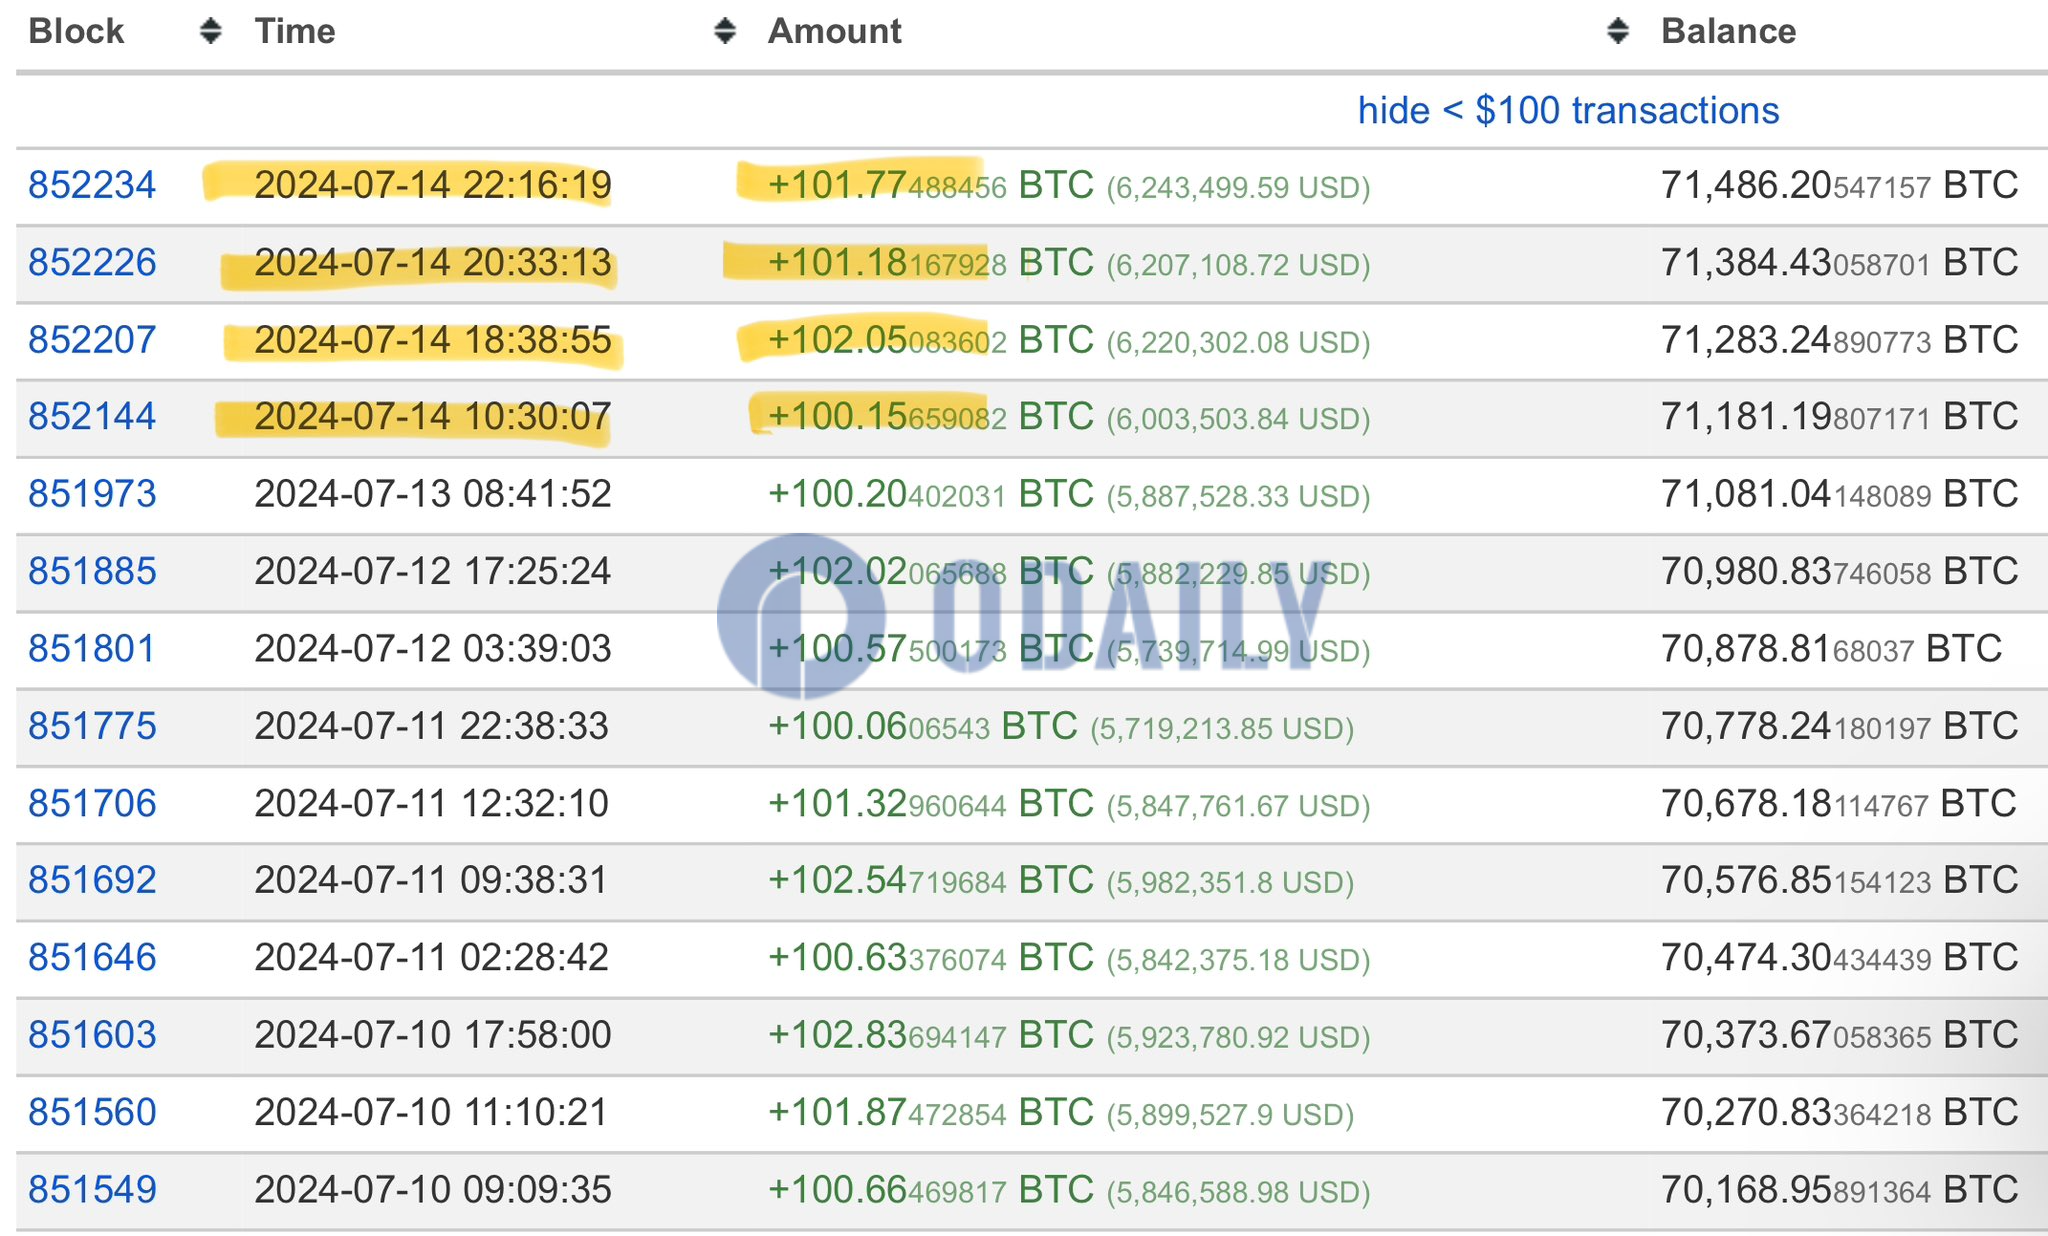
Task: Click amount +100.0606543 BTC
Action: tap(923, 726)
